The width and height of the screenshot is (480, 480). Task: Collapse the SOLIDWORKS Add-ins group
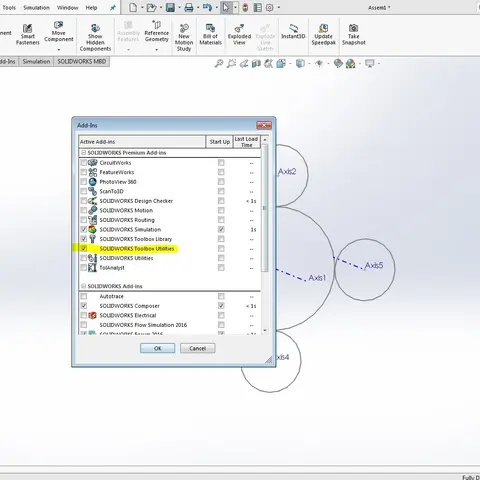pos(84,286)
